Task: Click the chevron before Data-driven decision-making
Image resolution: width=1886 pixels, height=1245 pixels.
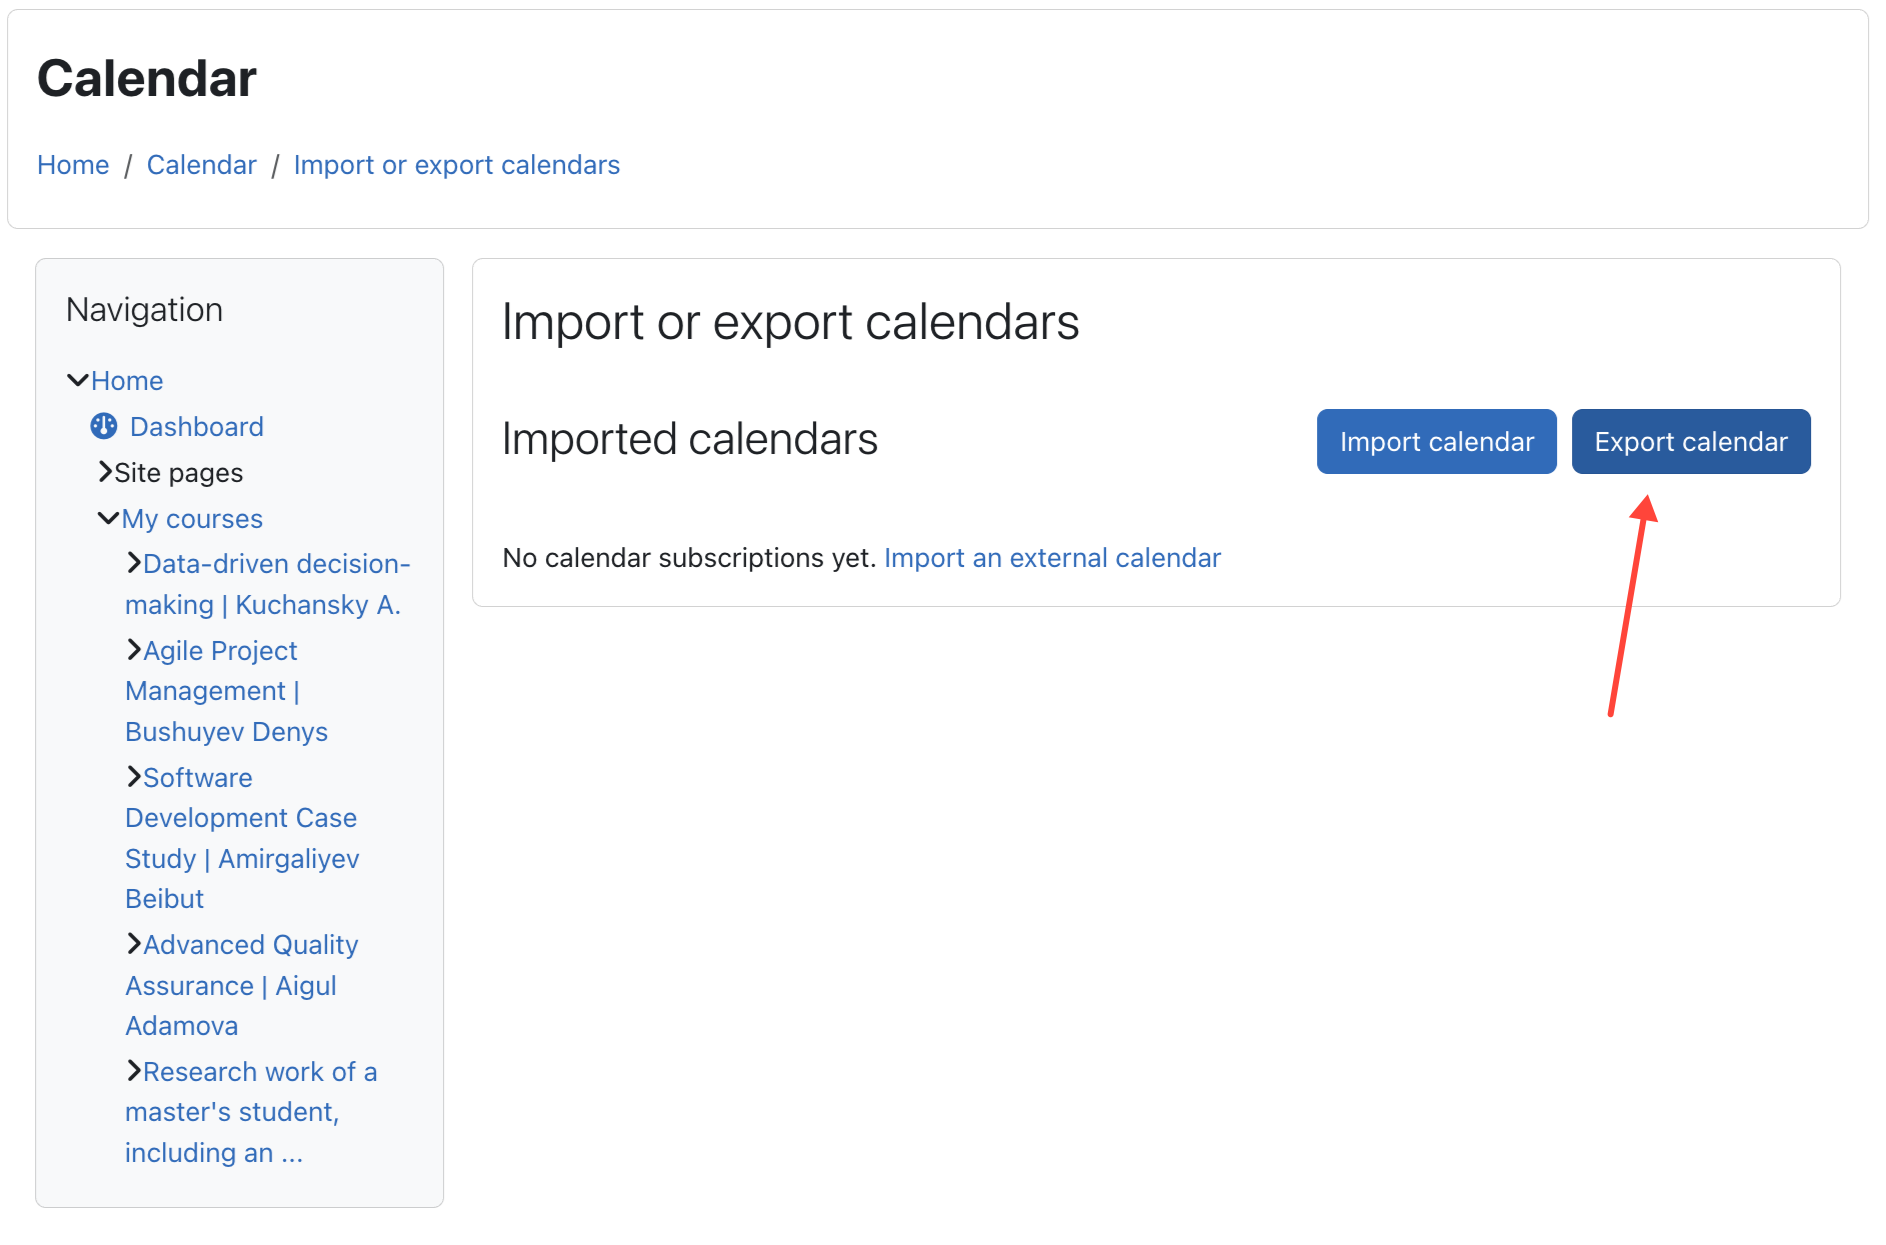Action: click(135, 563)
